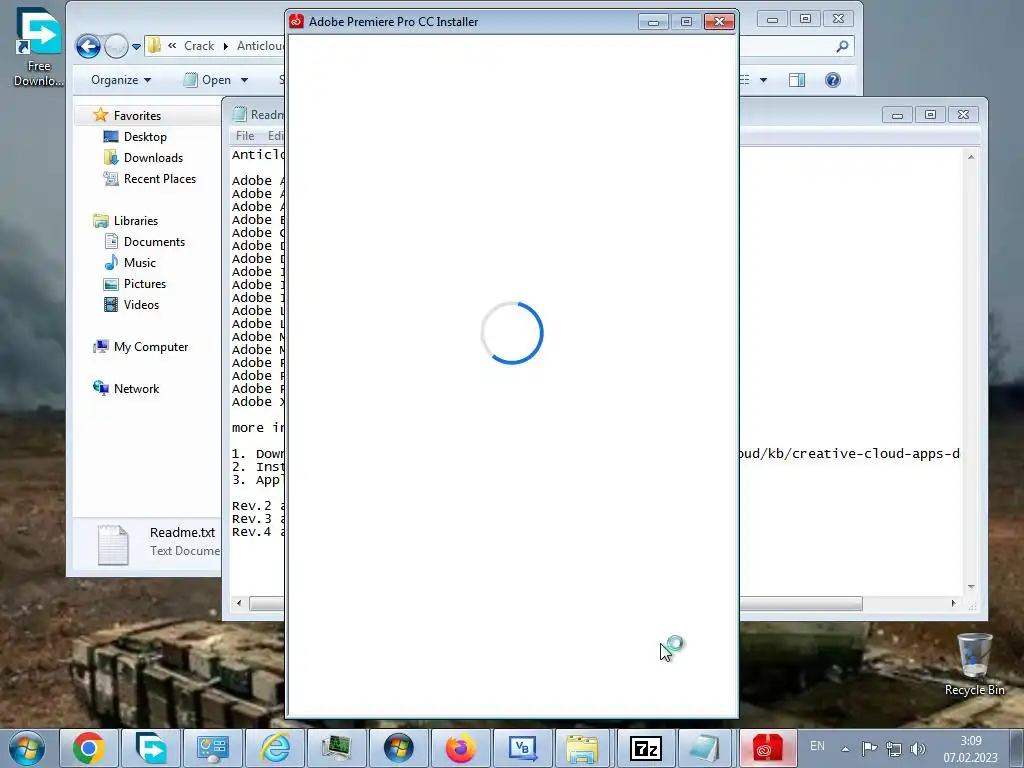Open the system monitor taskbar icon
The height and width of the screenshot is (768, 1024).
[x=336, y=748]
